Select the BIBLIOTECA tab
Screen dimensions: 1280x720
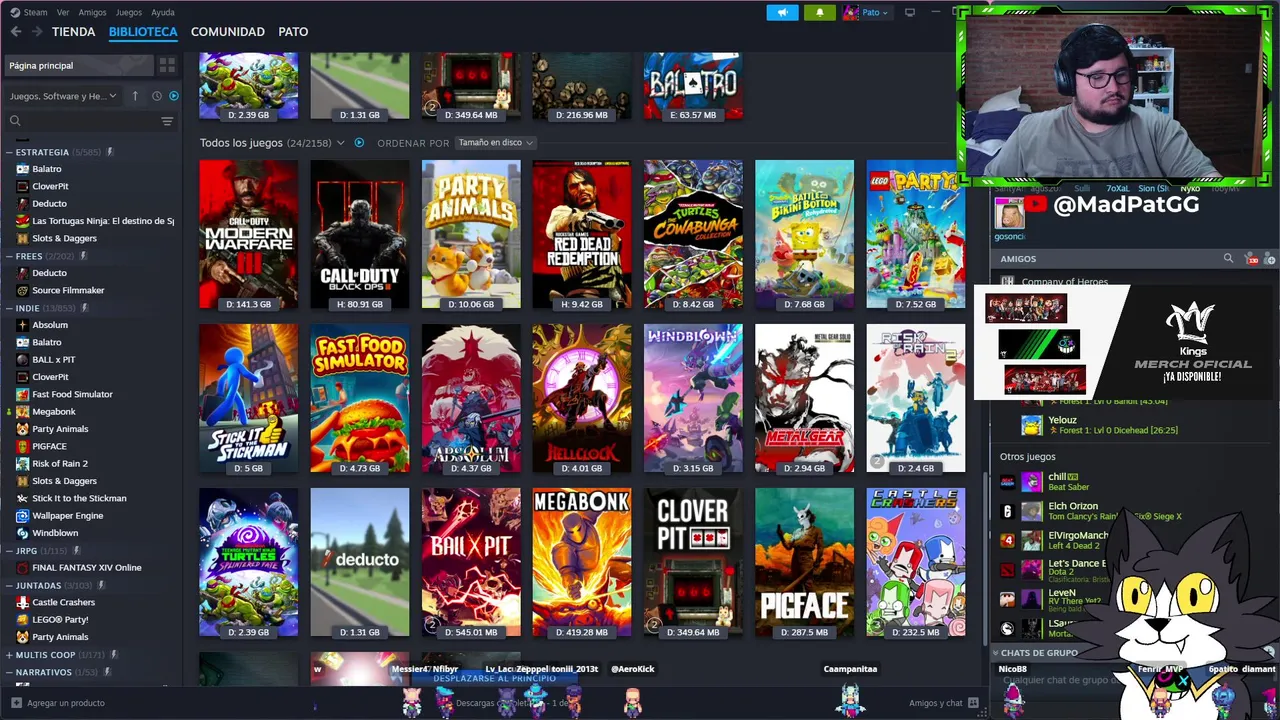143,32
